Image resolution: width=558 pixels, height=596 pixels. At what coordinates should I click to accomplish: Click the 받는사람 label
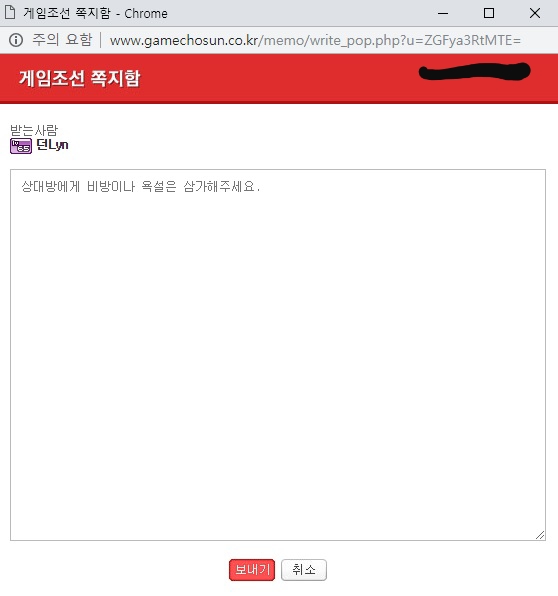[34, 130]
